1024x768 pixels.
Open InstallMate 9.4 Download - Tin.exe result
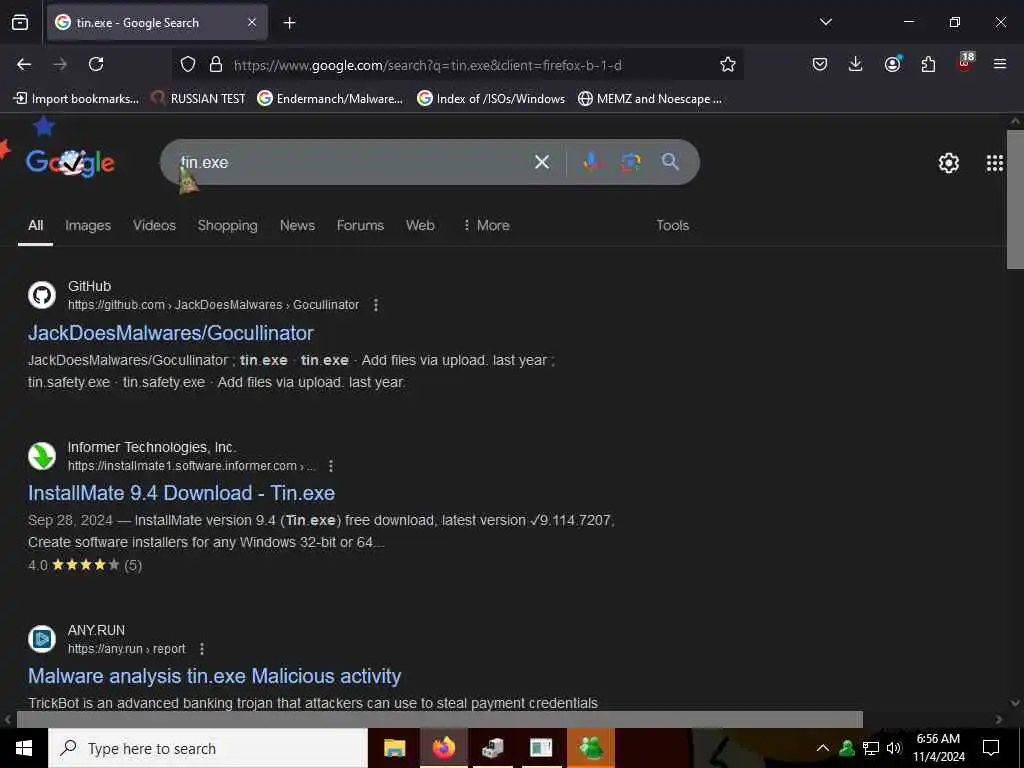pyautogui.click(x=182, y=493)
